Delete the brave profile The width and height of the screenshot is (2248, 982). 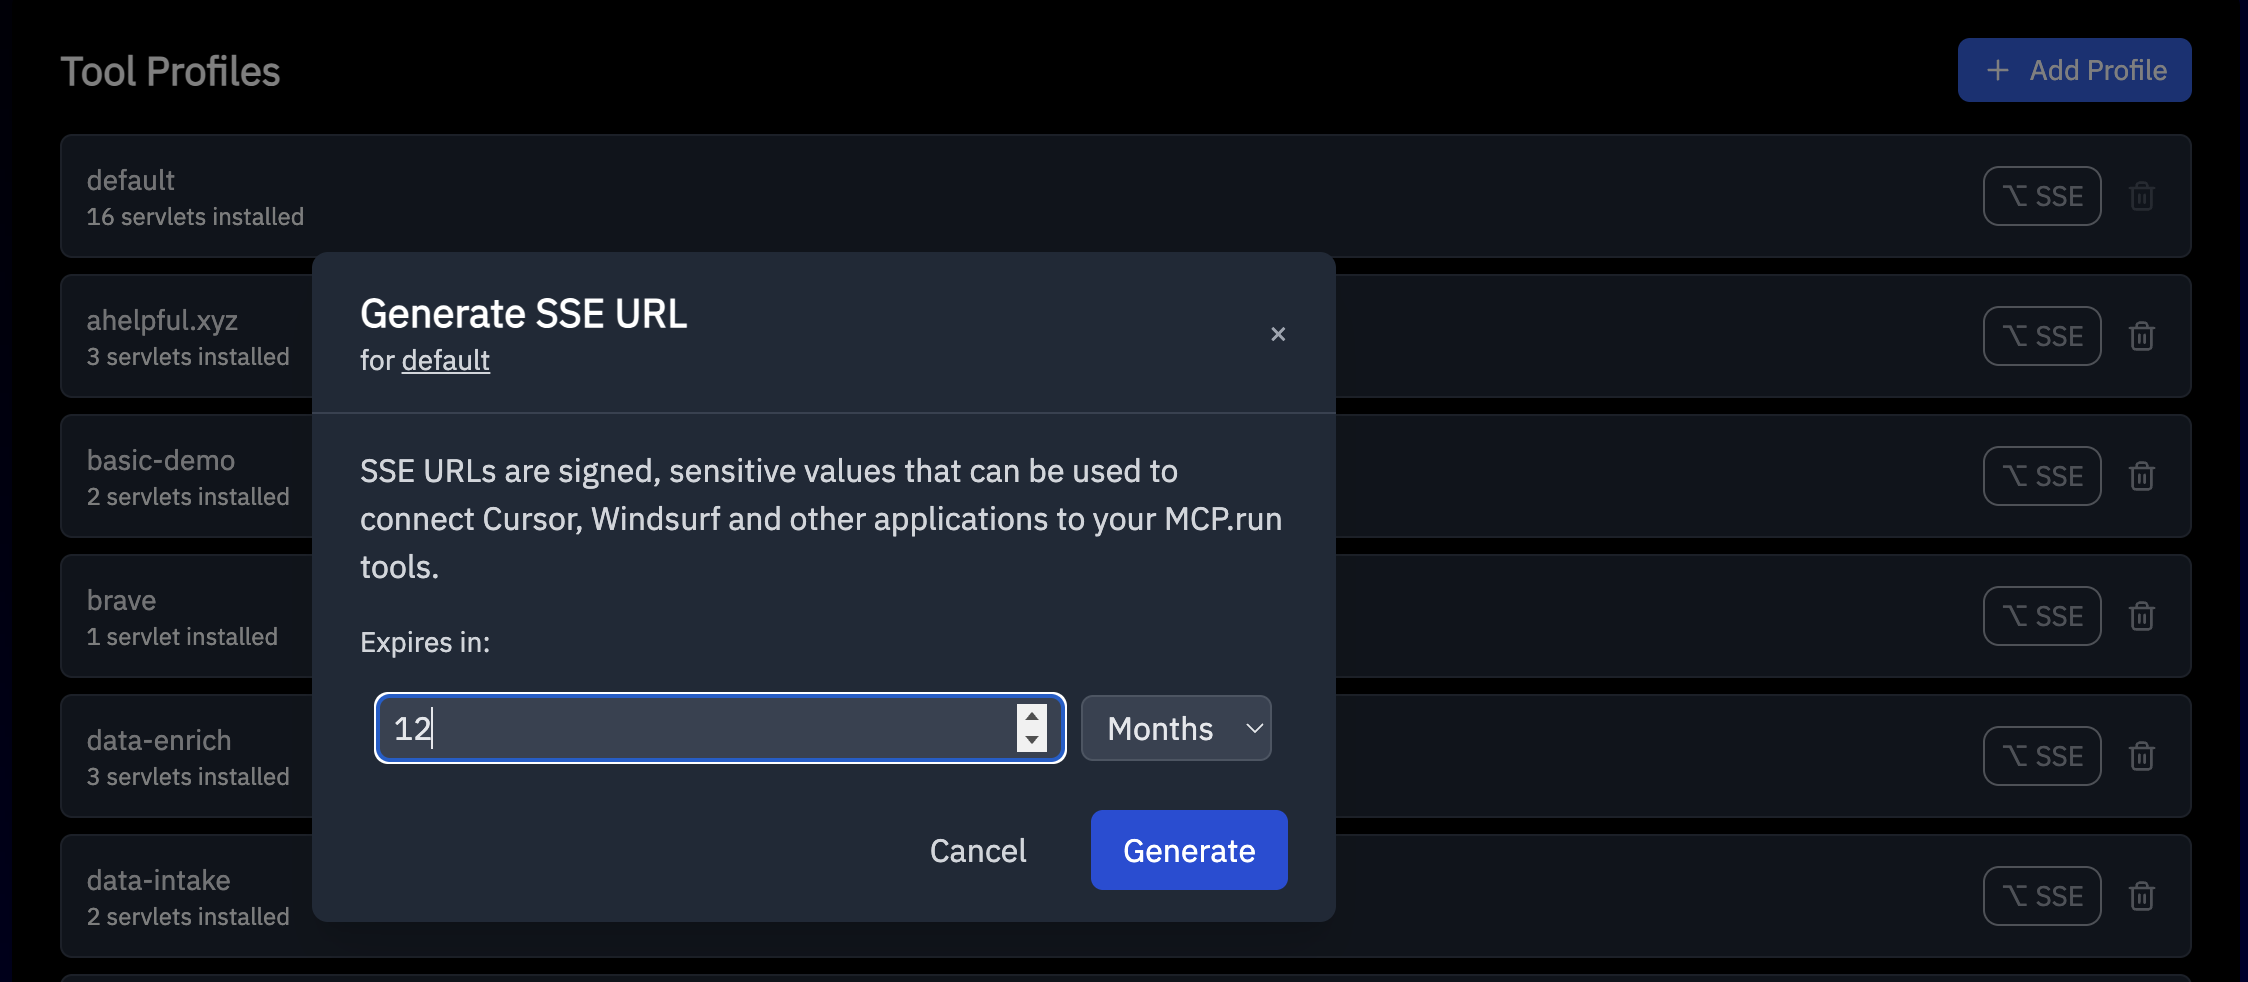[2141, 616]
